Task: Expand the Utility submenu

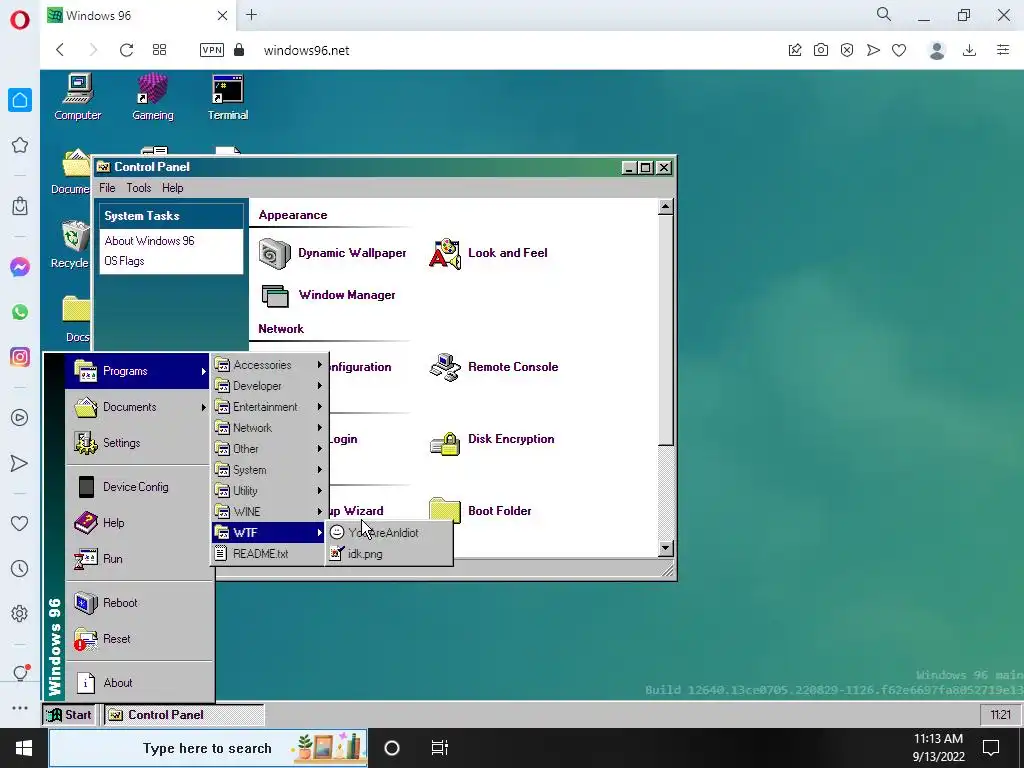Action: [x=269, y=490]
